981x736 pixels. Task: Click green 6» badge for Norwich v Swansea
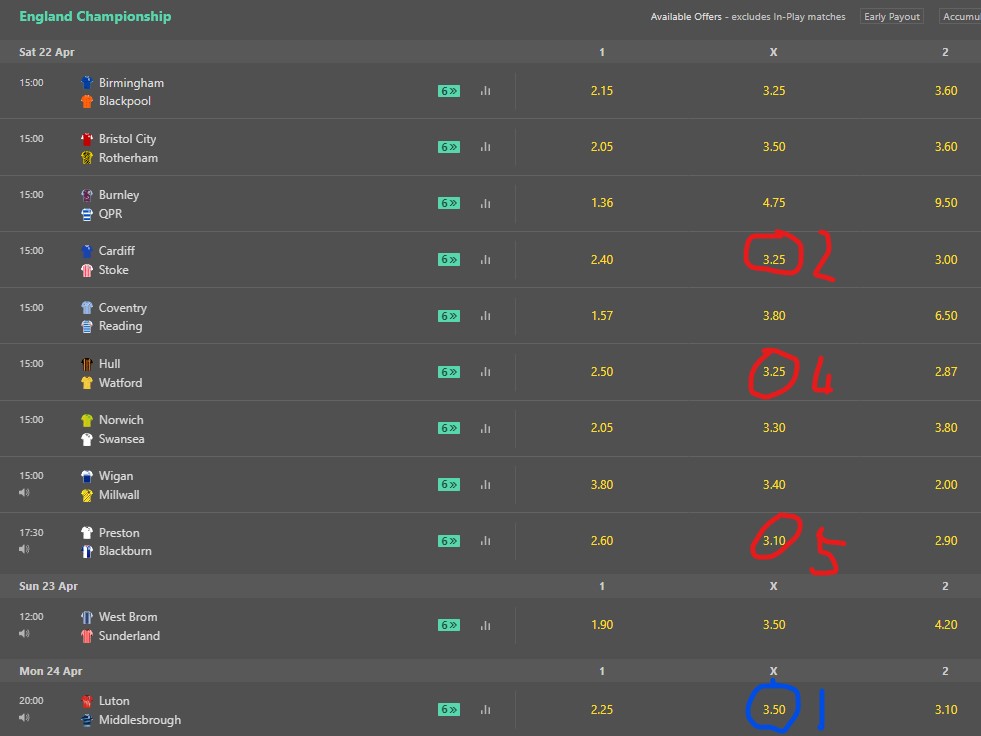pyautogui.click(x=449, y=428)
